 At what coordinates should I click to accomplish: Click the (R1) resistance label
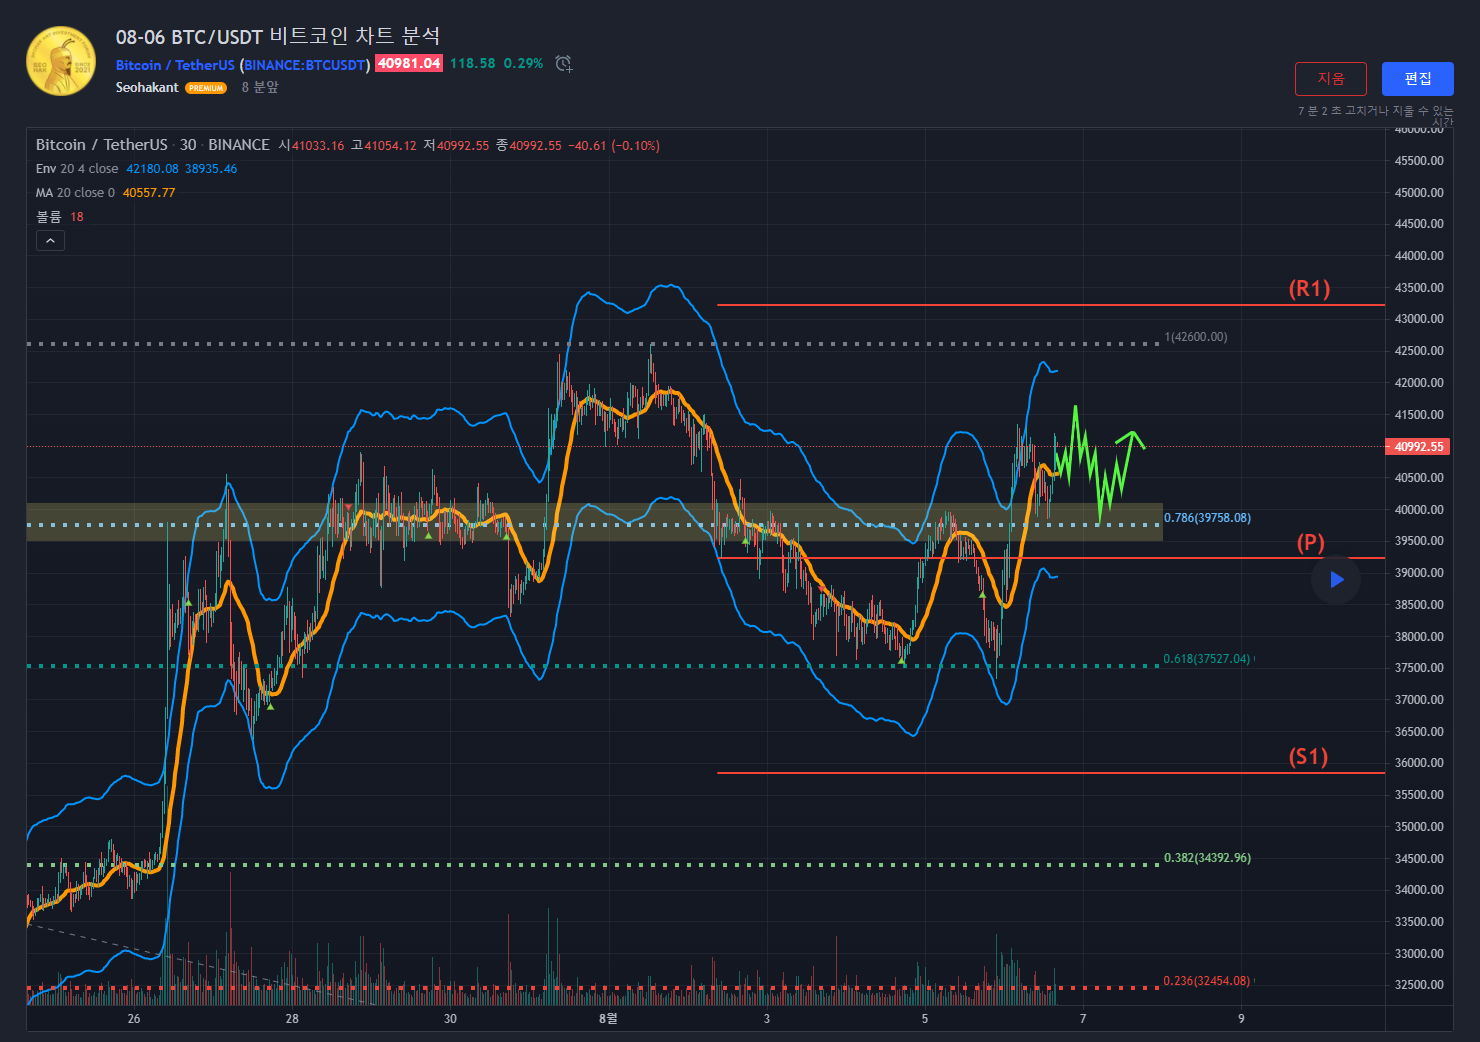pyautogui.click(x=1309, y=289)
